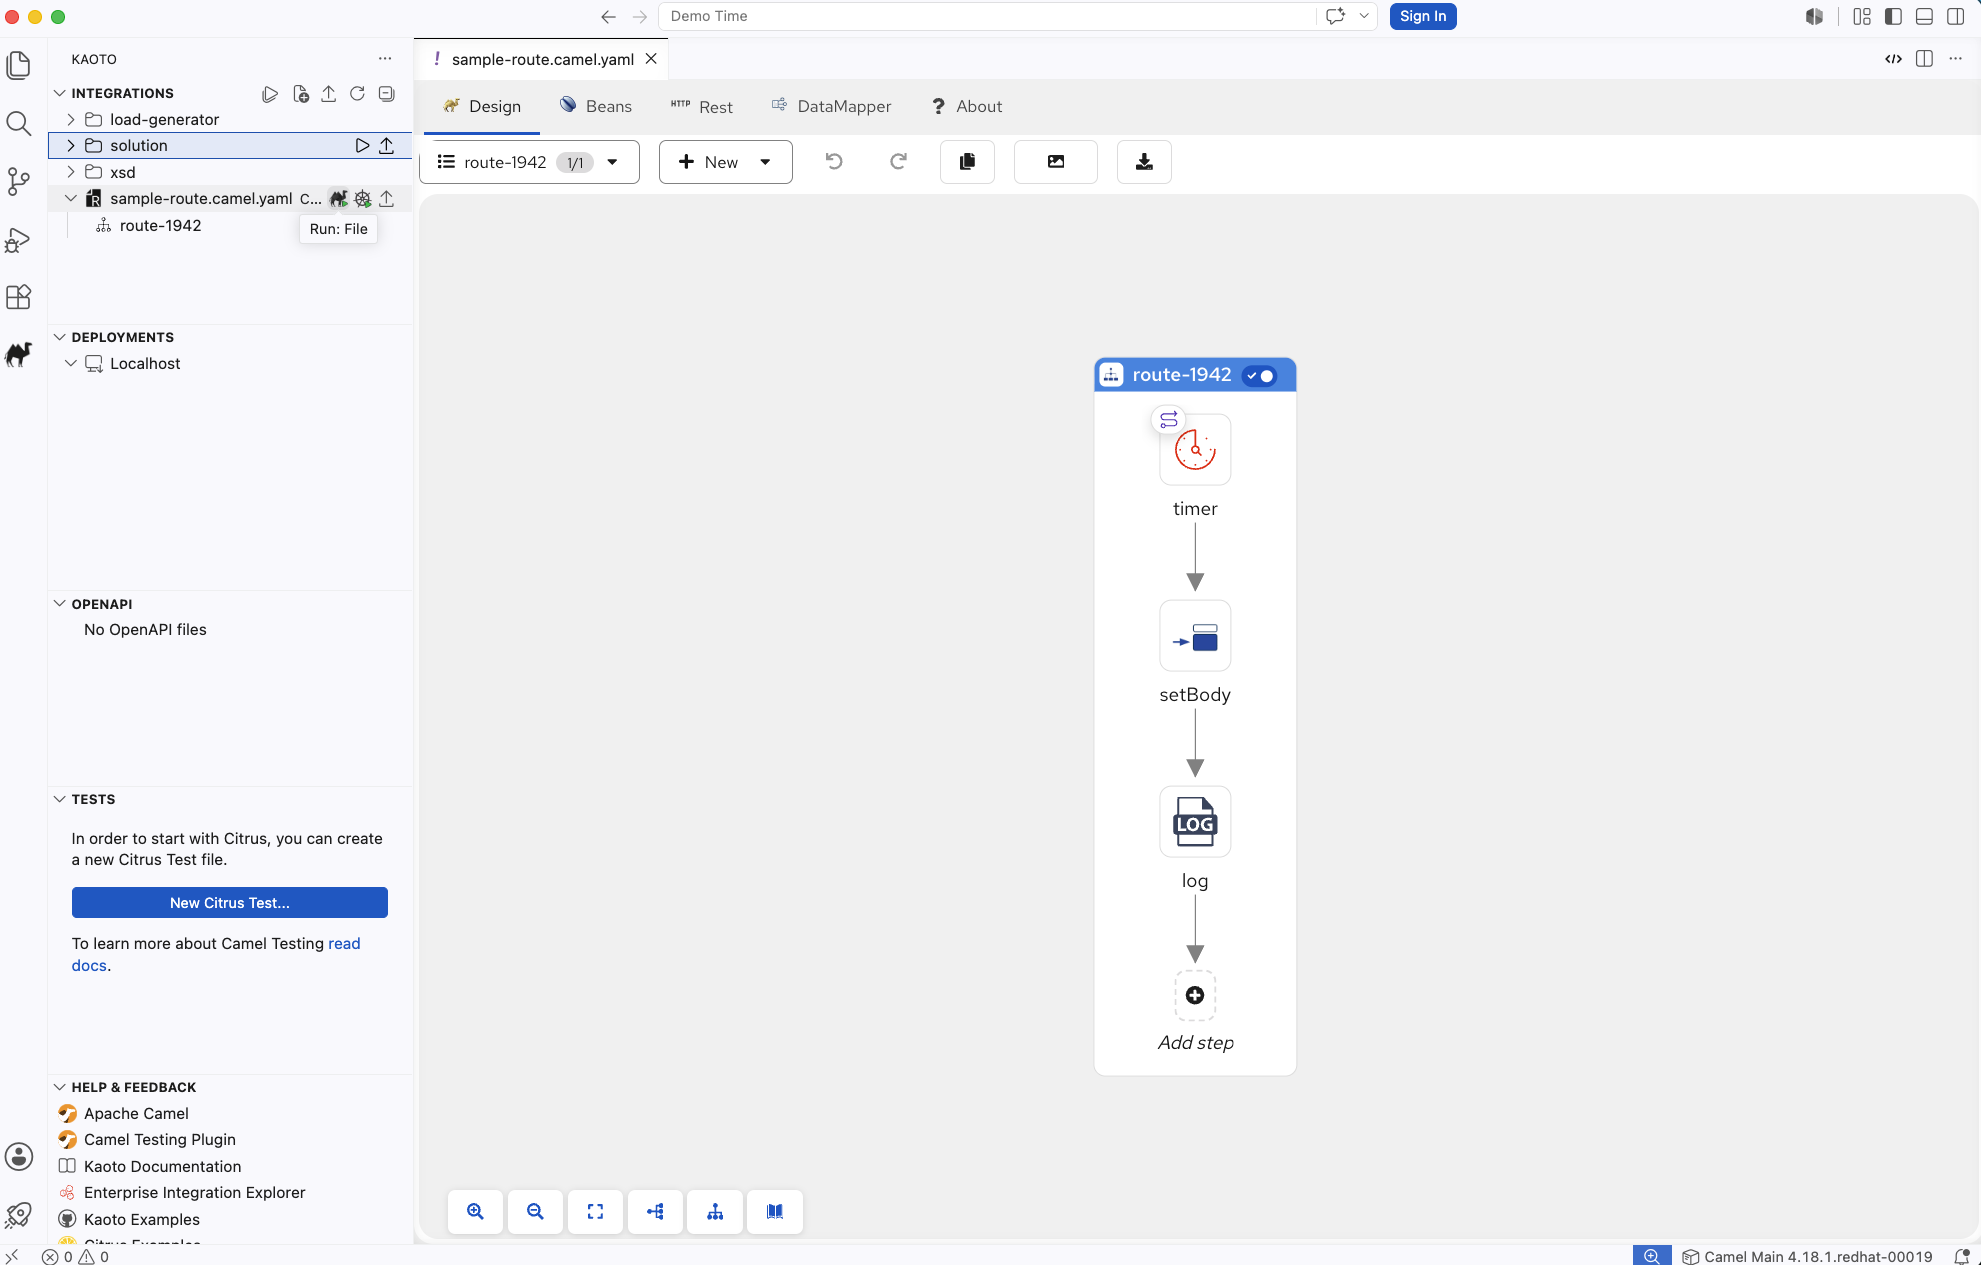The image size is (1981, 1265).
Task: Switch to the Beans tab
Action: (596, 107)
